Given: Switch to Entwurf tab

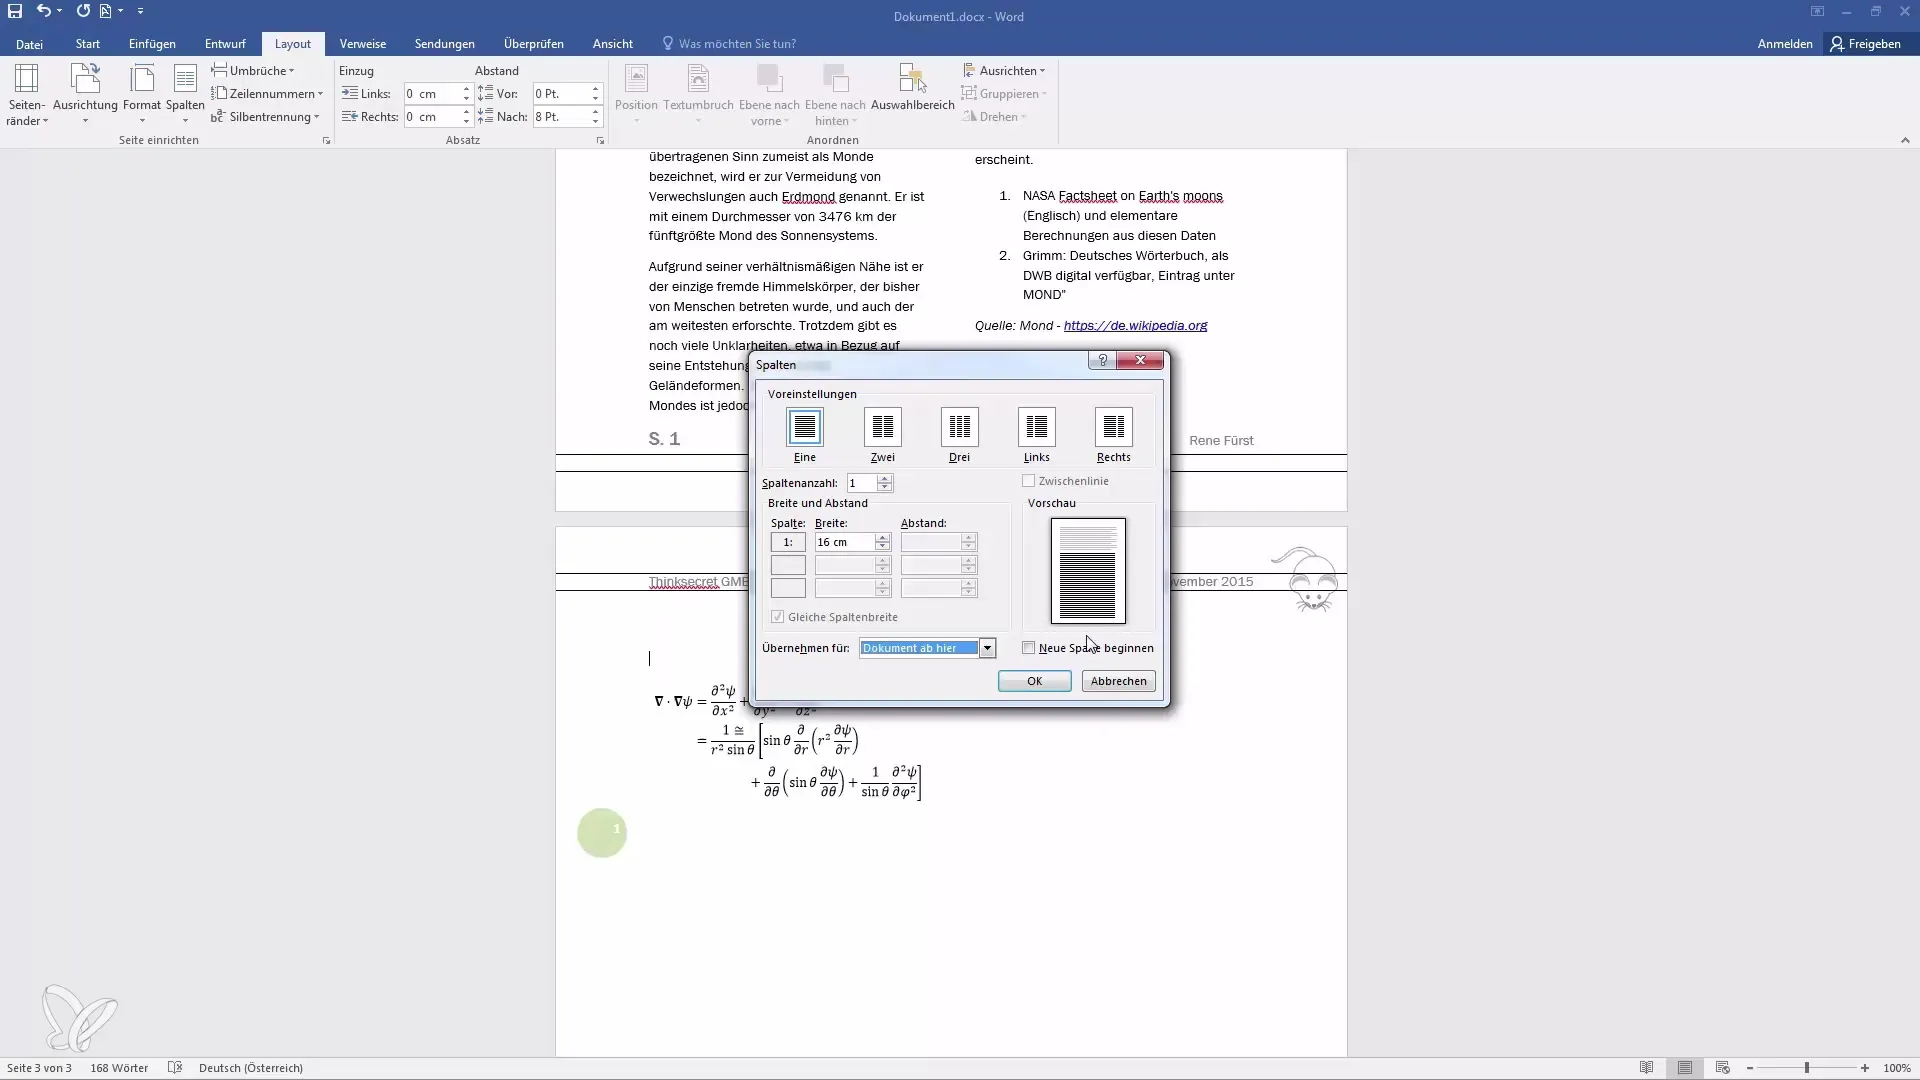Looking at the screenshot, I should click(225, 44).
